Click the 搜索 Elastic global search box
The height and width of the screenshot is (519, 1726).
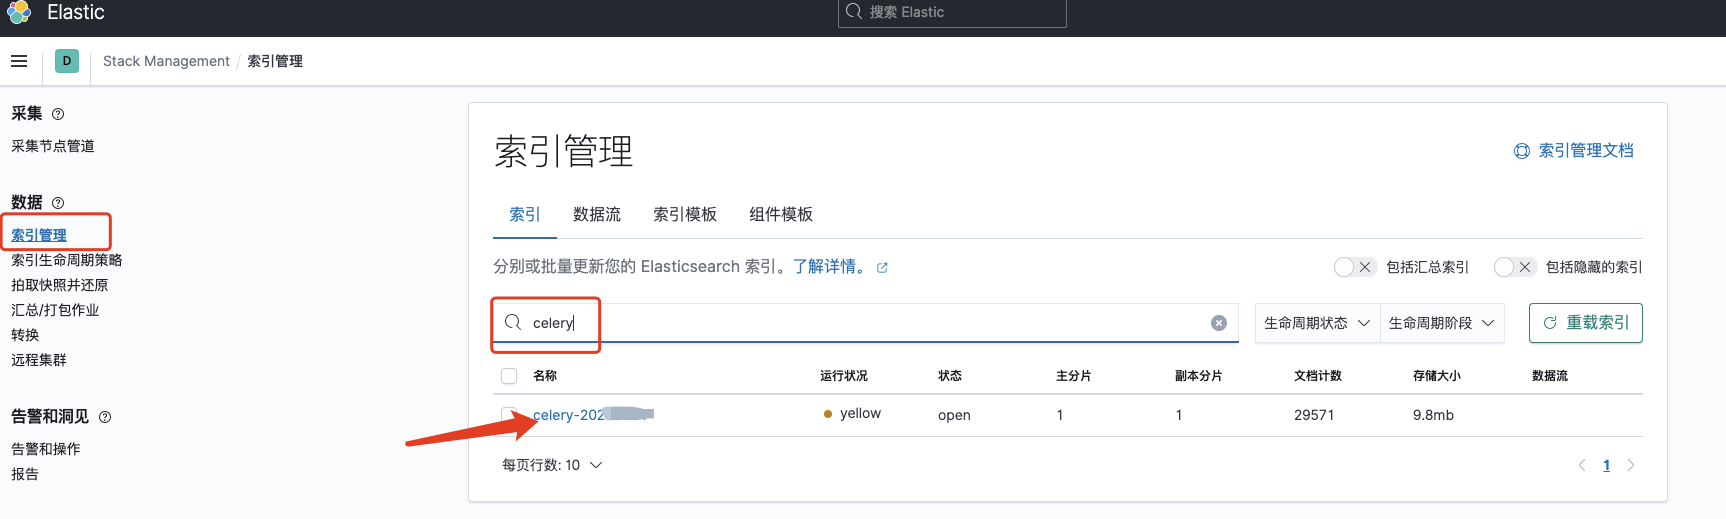(952, 12)
